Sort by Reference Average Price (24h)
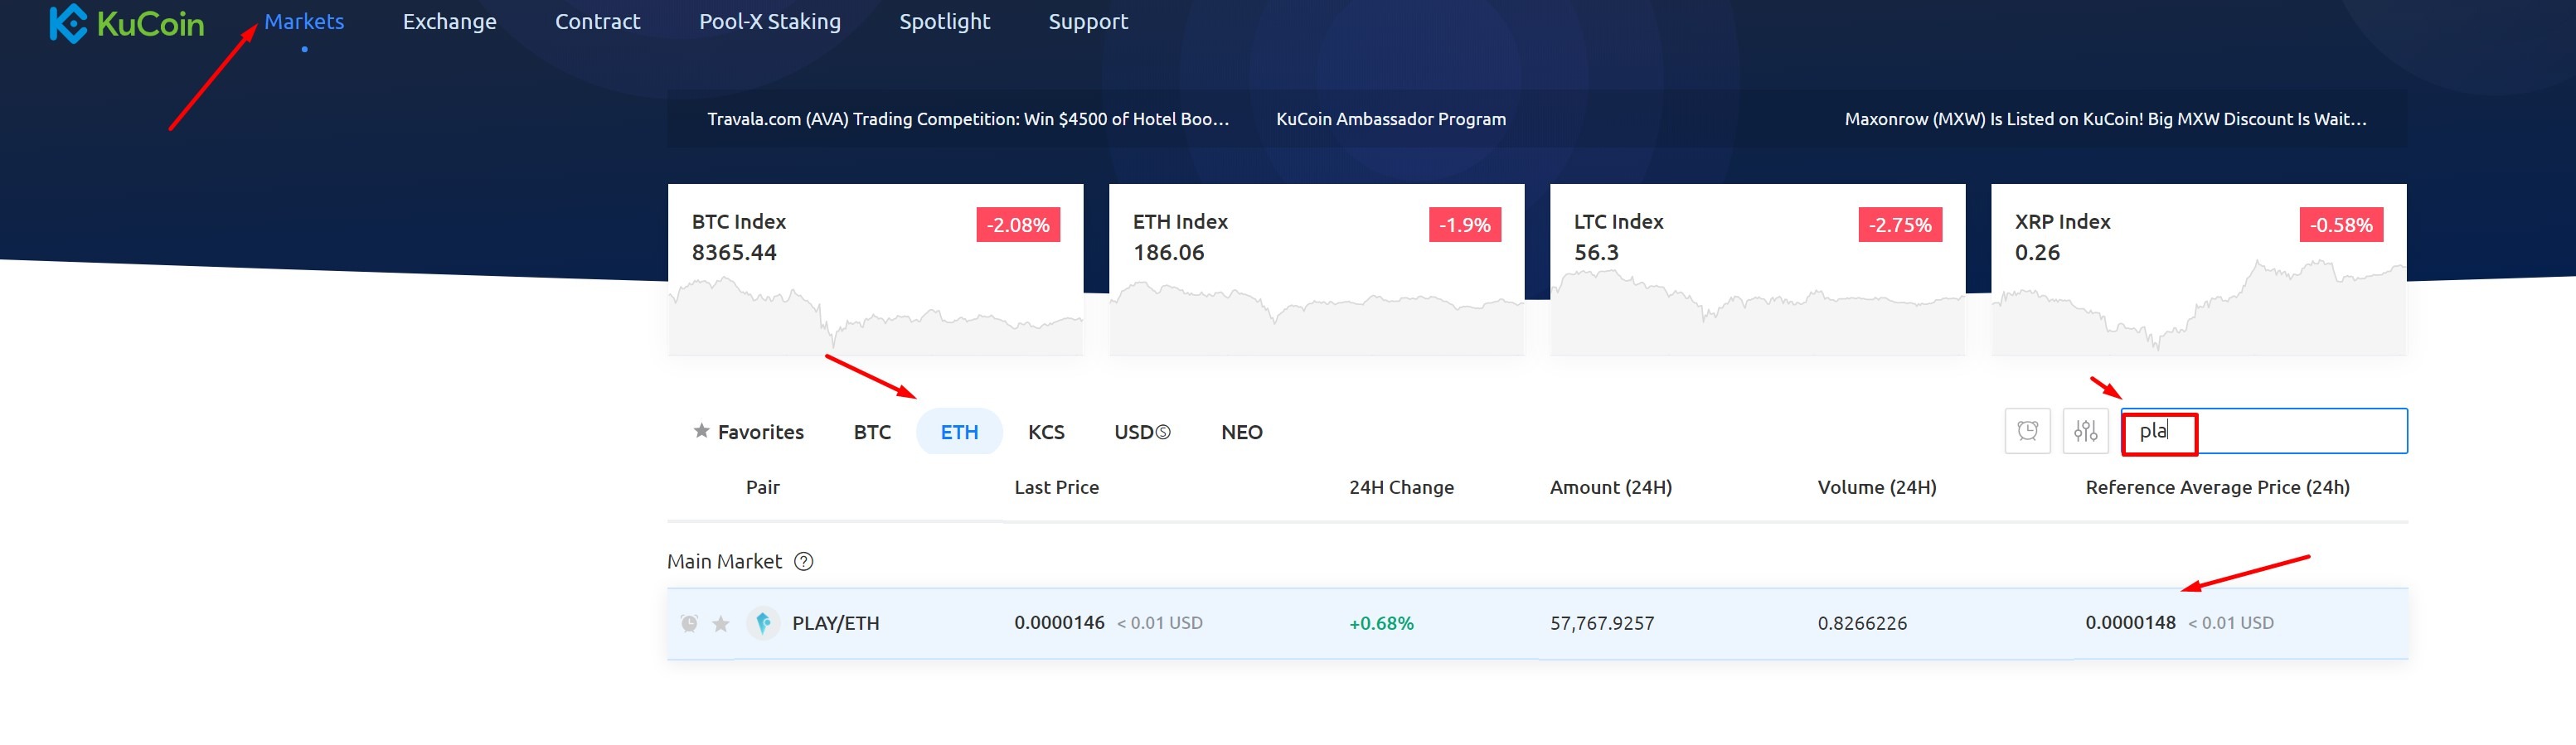The image size is (2576, 745). [x=2217, y=487]
